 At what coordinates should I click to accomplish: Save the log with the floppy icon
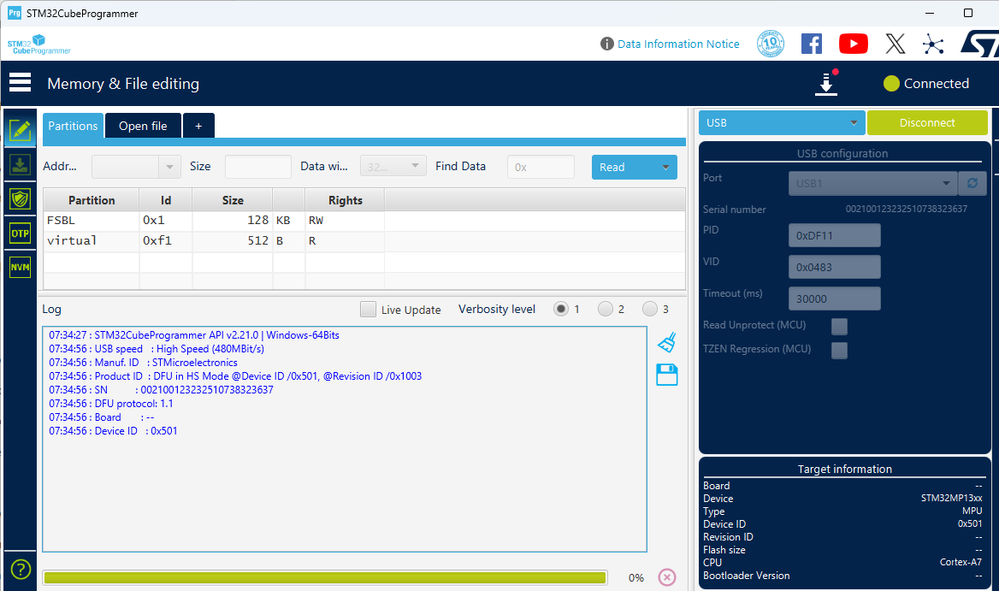(x=666, y=374)
